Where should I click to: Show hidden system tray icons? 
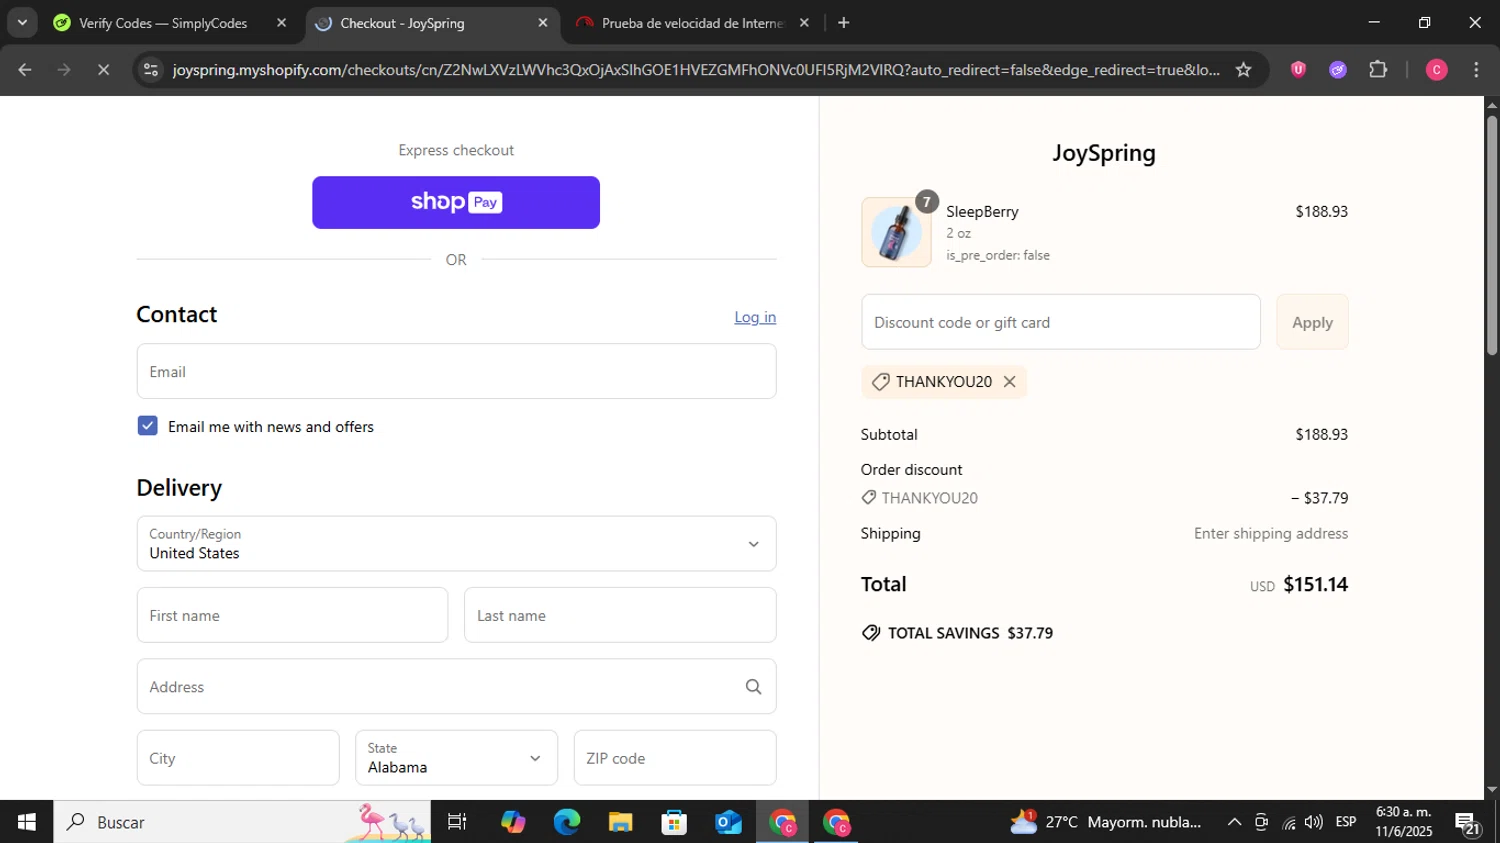(x=1234, y=822)
